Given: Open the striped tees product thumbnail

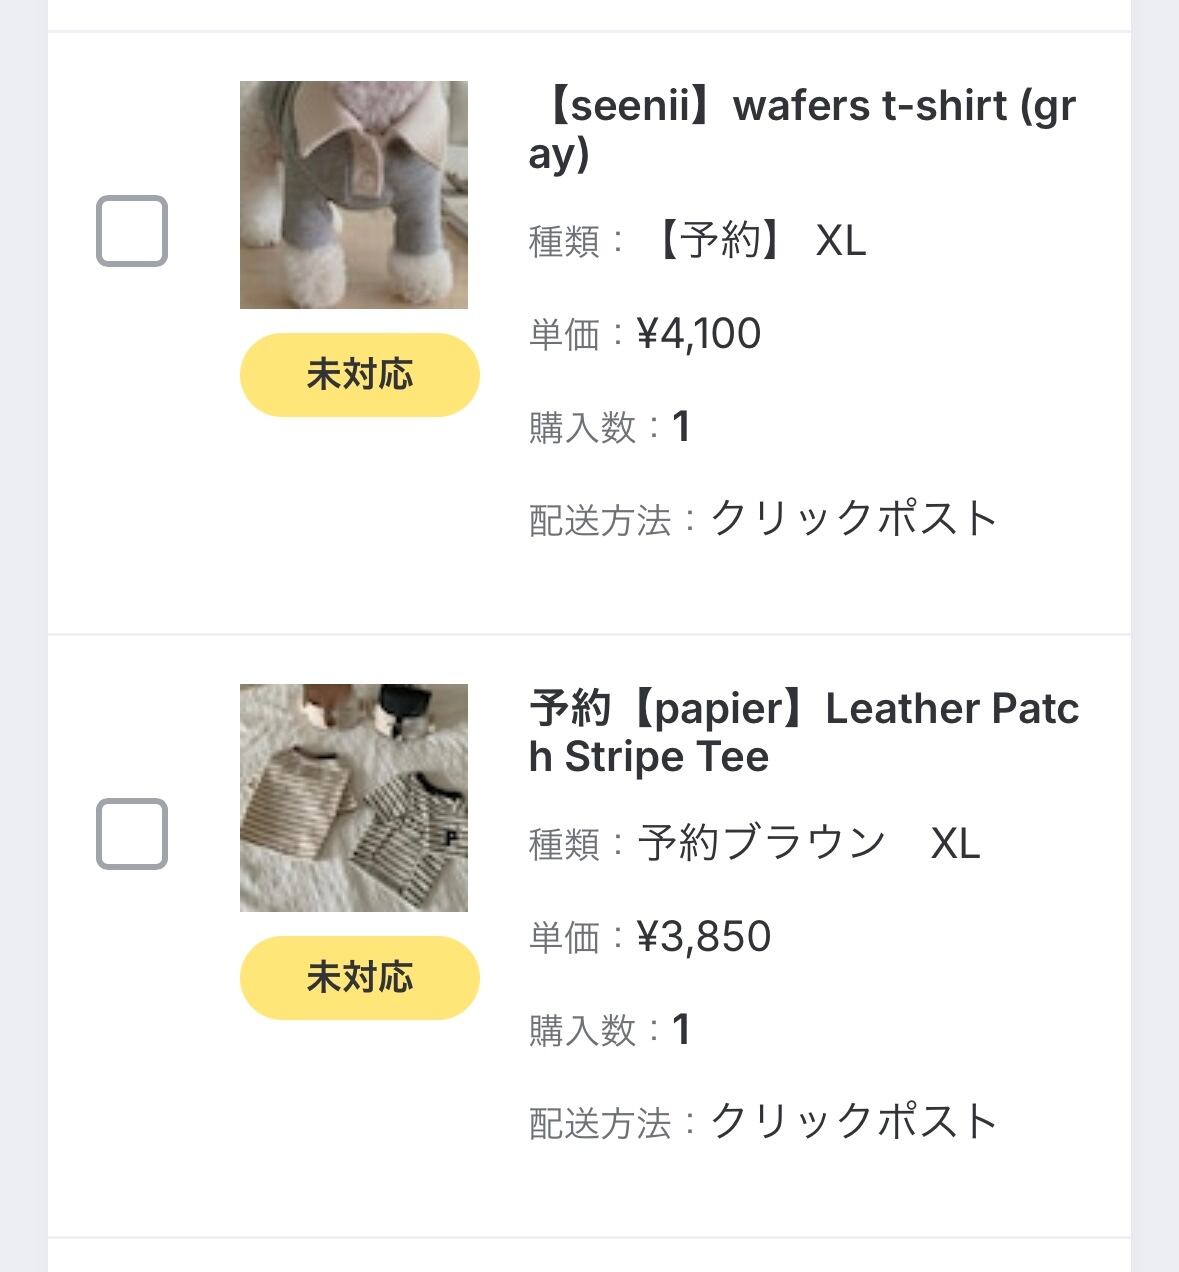Looking at the screenshot, I should click(354, 798).
